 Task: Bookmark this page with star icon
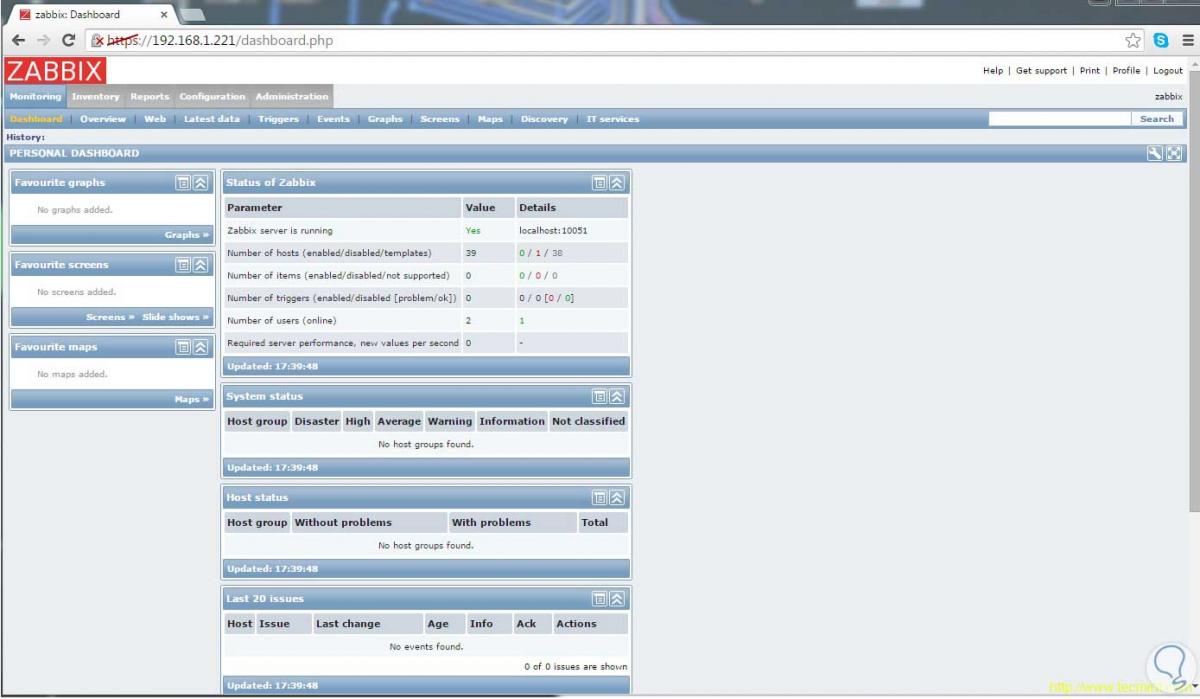[1133, 40]
